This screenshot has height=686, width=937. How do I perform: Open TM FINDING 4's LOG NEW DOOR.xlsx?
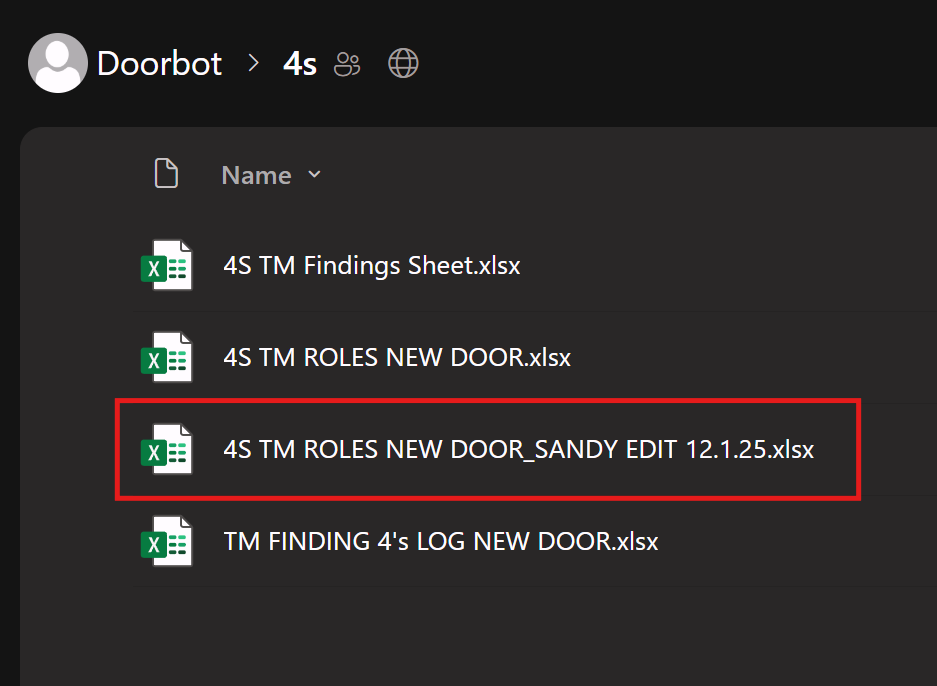[x=441, y=542]
